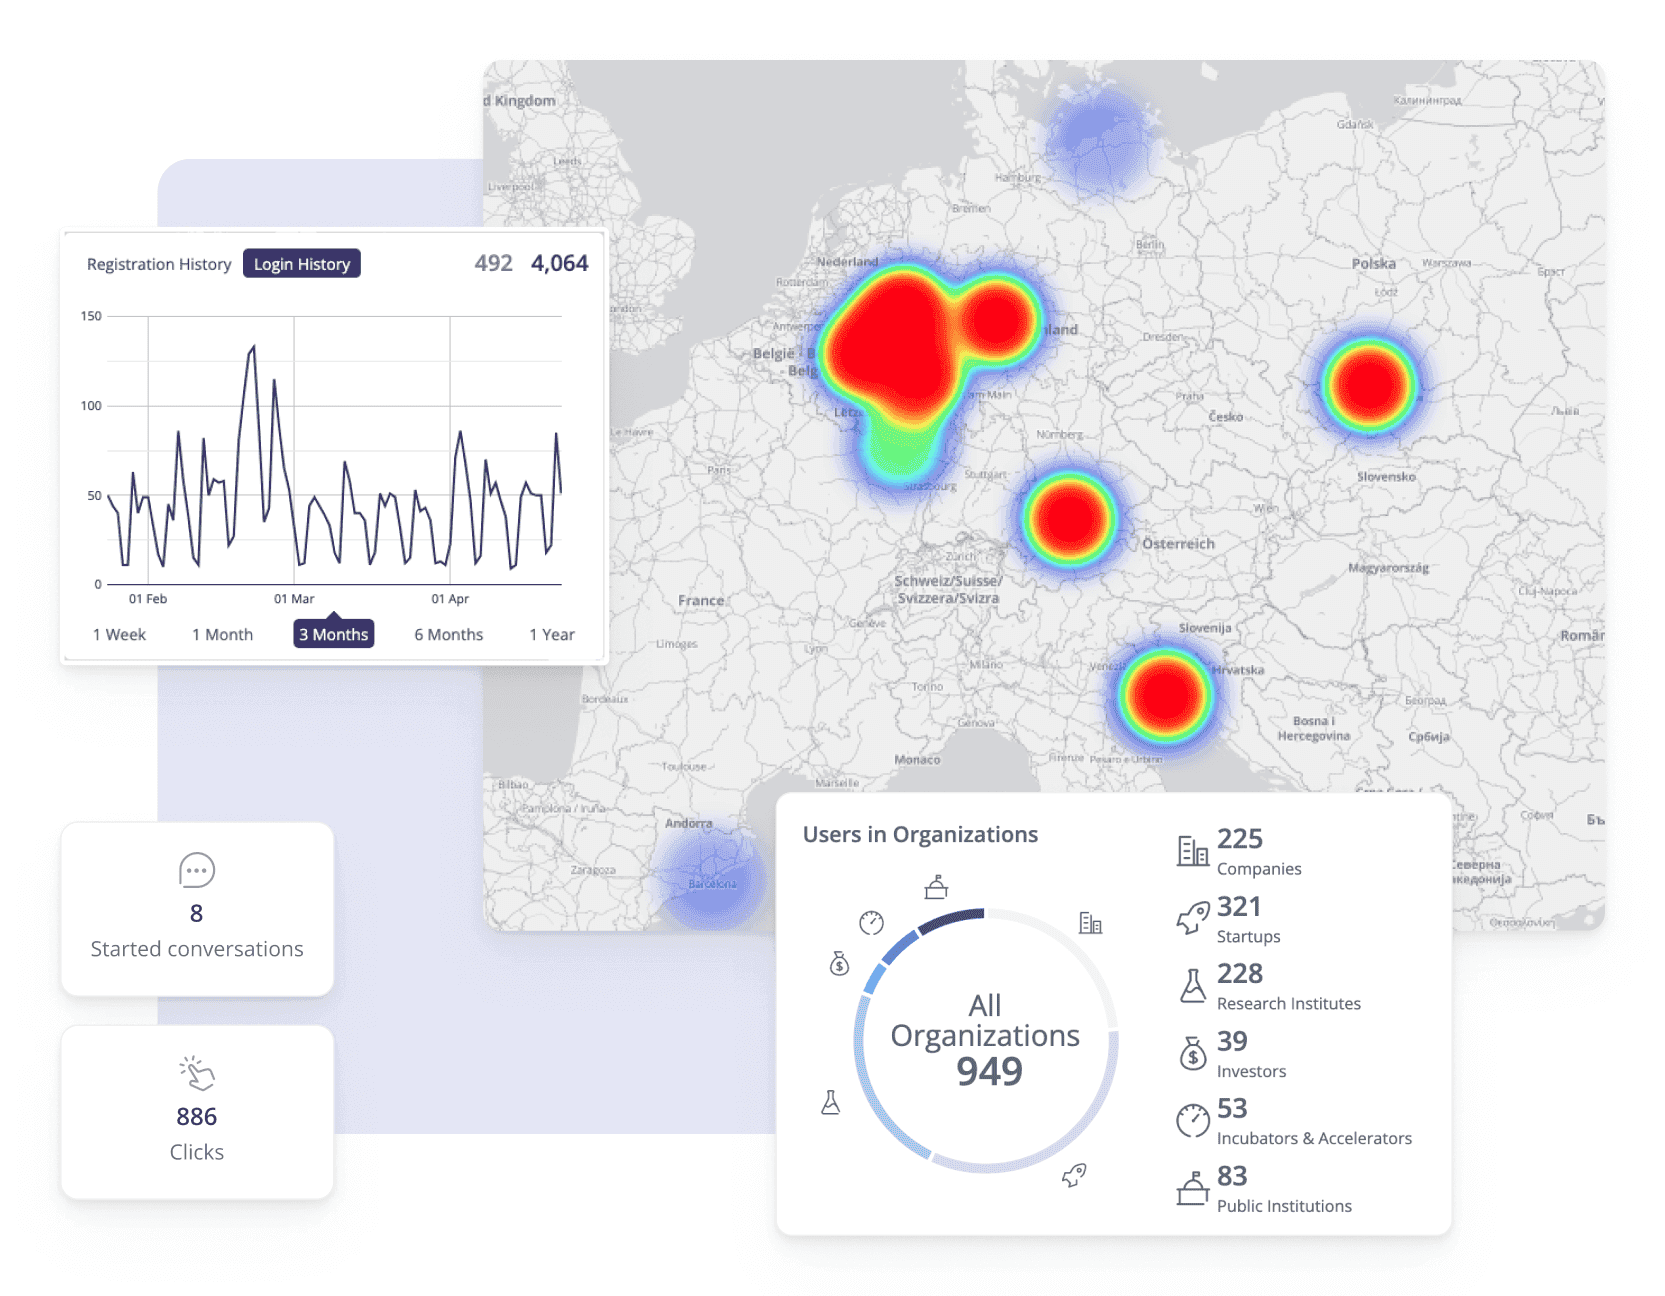Screen dimensions: 1665x1296
Task: Click rocket icon beside the donut chart
Action: [x=1074, y=1175]
